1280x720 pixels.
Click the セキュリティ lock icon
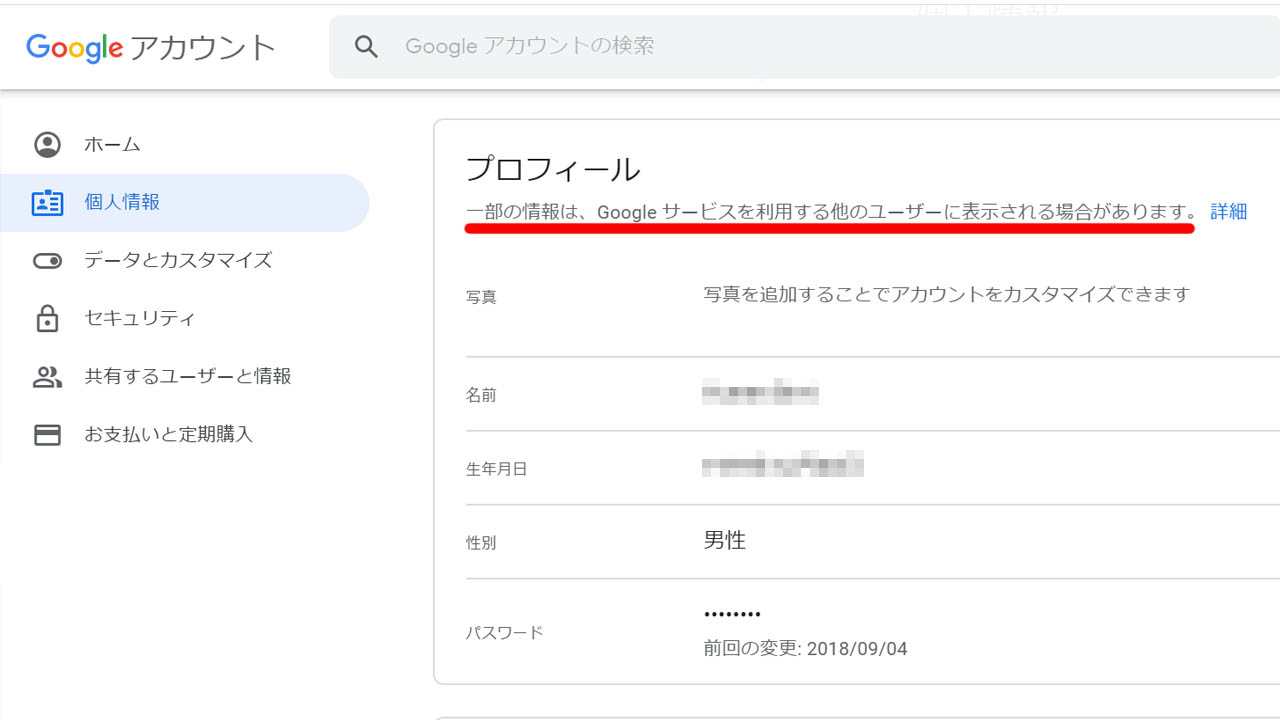[47, 318]
